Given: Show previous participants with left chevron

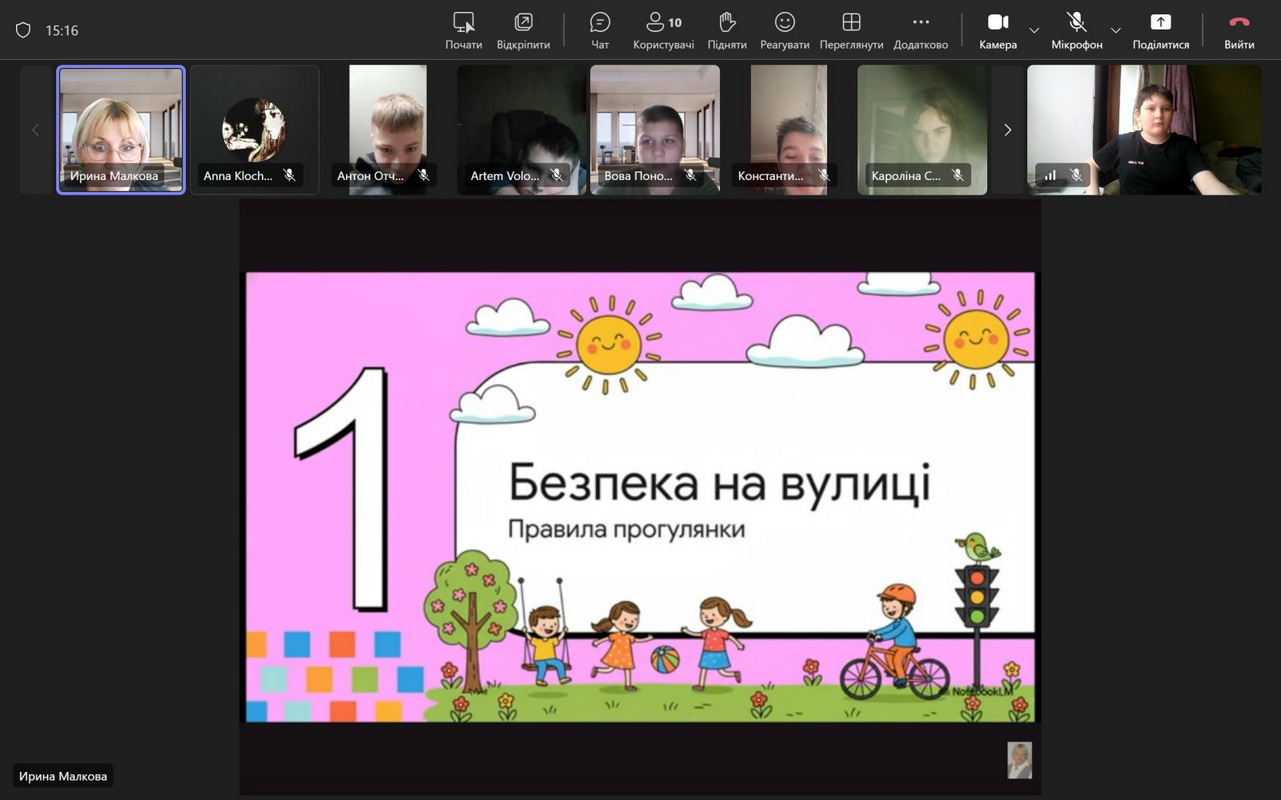Looking at the screenshot, I should [35, 130].
